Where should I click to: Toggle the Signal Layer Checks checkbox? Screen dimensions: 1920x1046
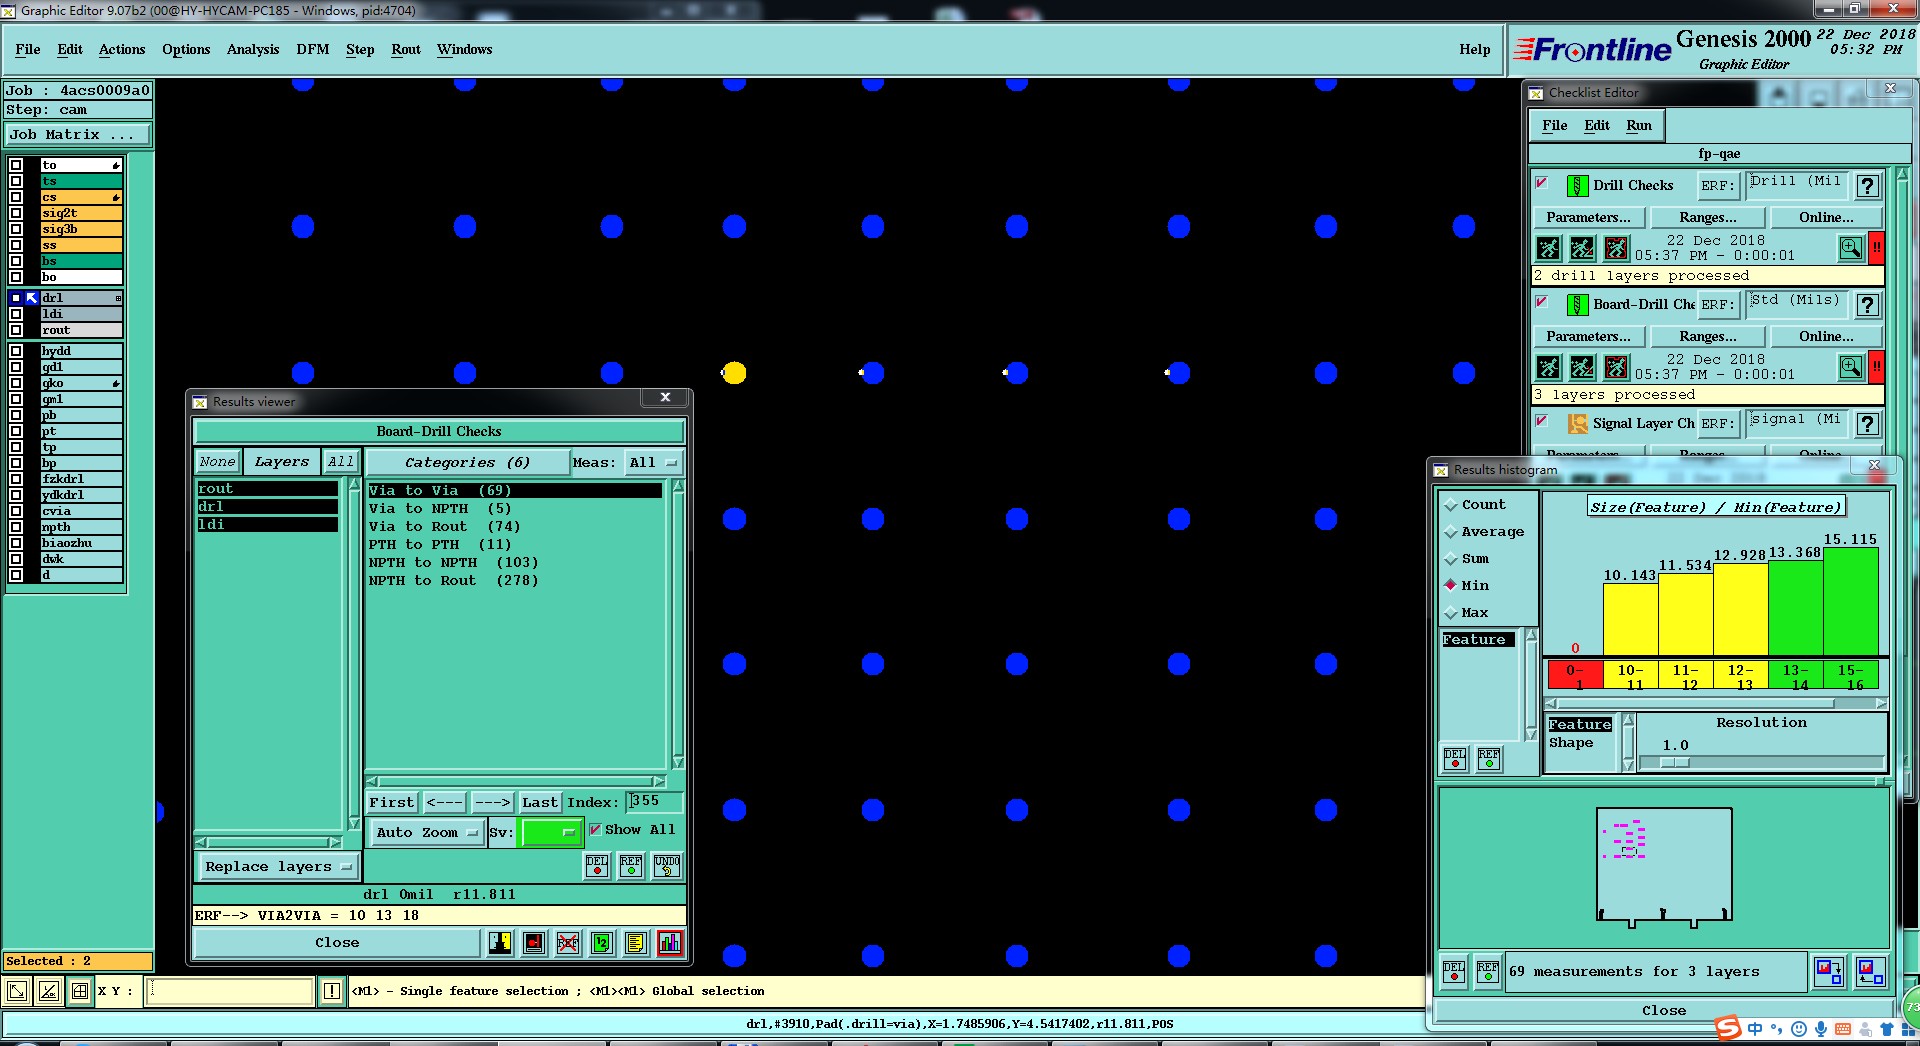pos(1542,421)
